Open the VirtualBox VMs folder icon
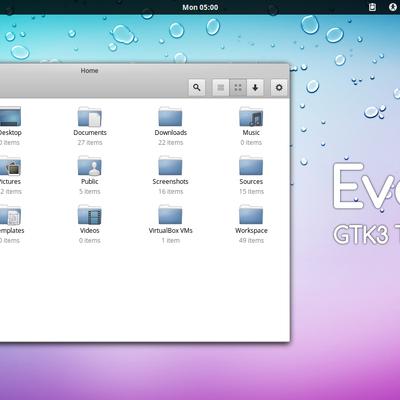 pos(170,215)
